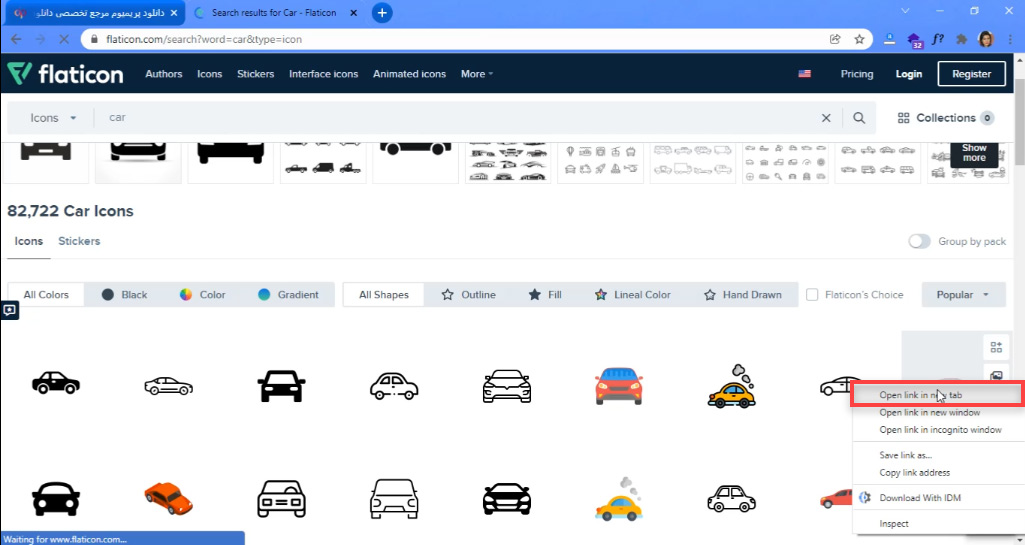Toggle the Group by pack switch
The image size is (1025, 545).
[x=919, y=241]
